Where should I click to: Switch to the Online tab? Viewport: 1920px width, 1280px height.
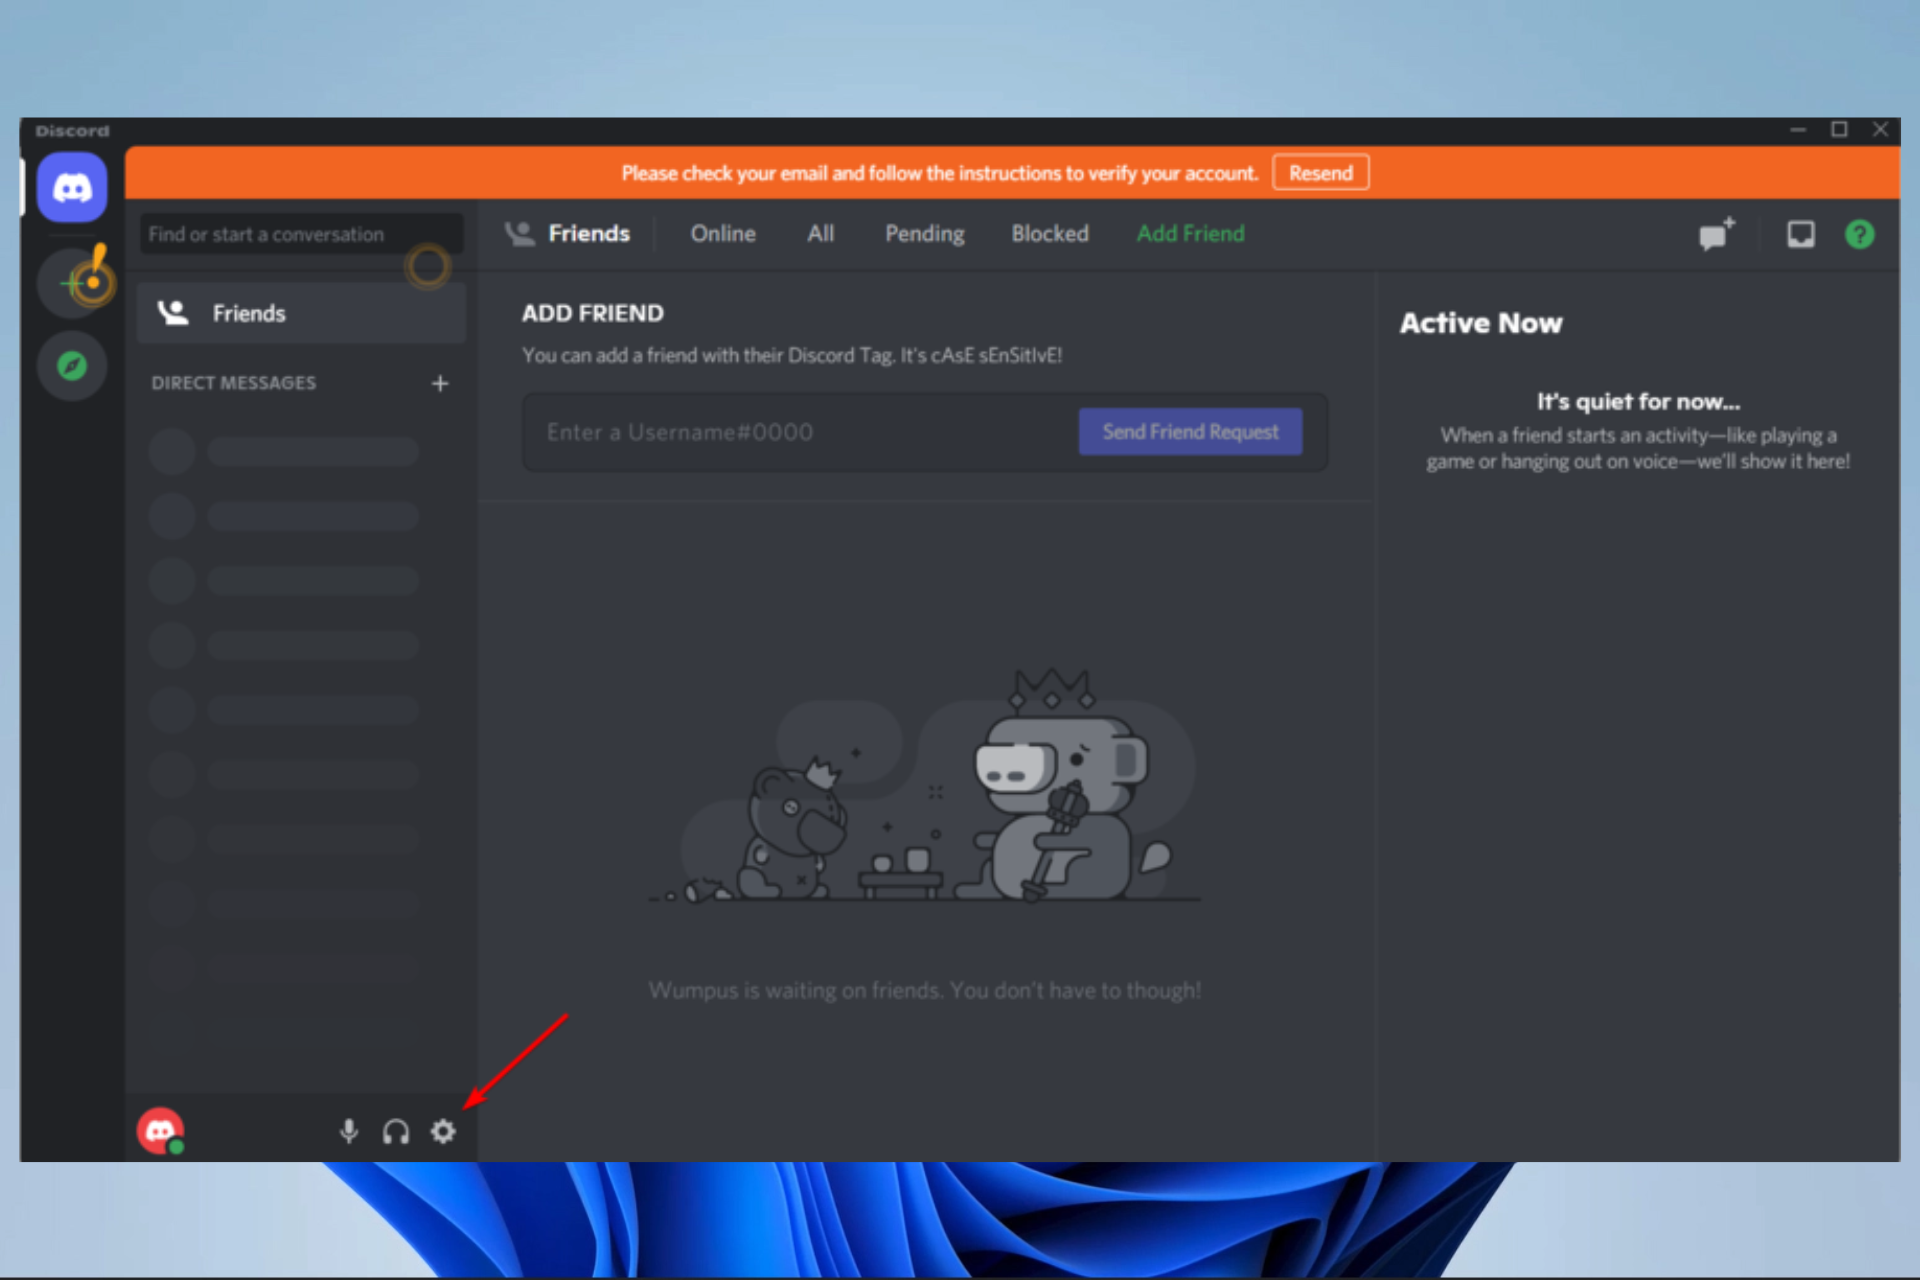pyautogui.click(x=723, y=234)
